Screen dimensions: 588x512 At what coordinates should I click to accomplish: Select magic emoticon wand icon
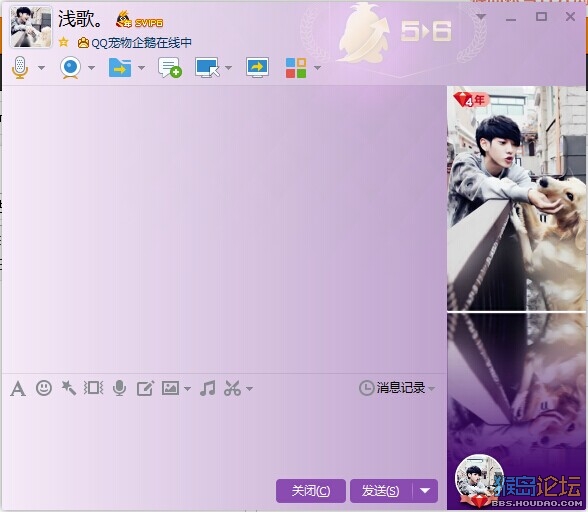(x=69, y=388)
